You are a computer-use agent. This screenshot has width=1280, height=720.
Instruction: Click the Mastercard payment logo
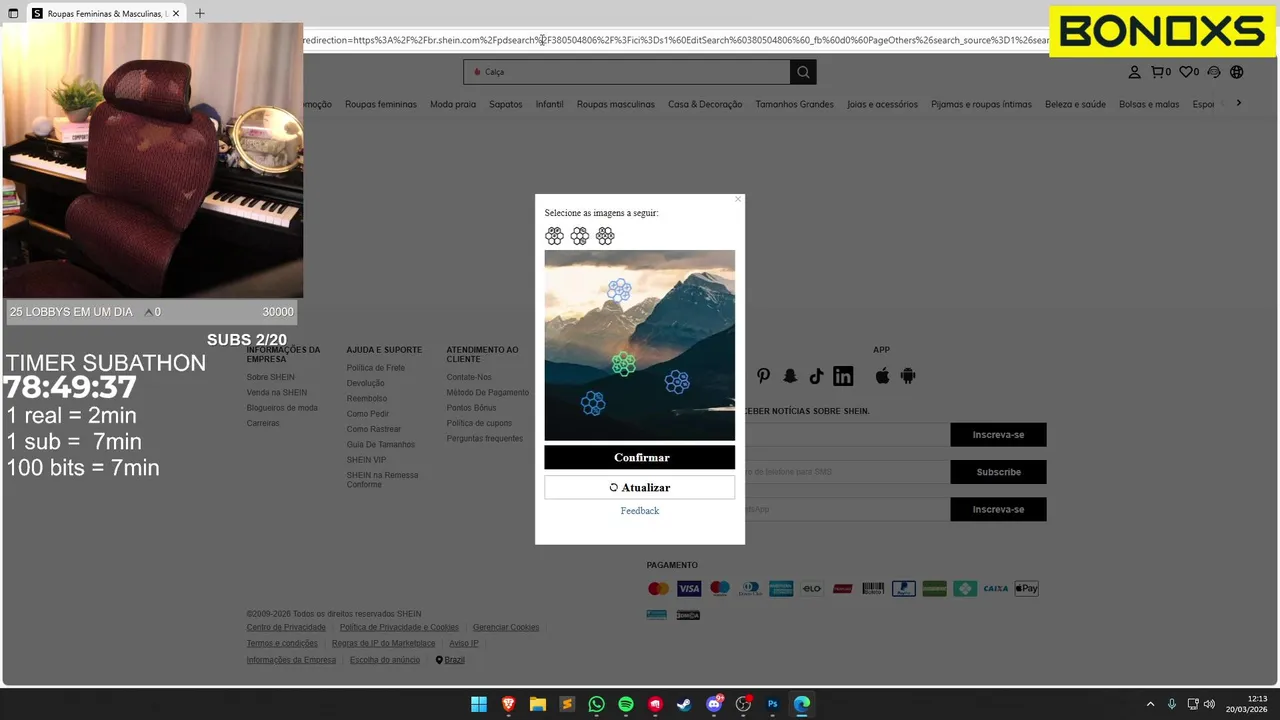(658, 588)
